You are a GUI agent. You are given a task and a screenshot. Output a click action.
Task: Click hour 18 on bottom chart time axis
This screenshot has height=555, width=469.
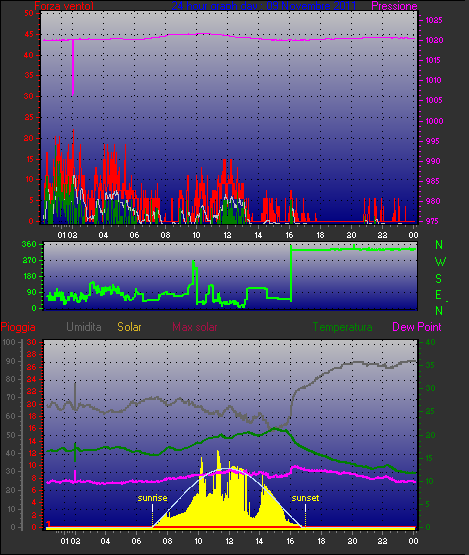321,541
